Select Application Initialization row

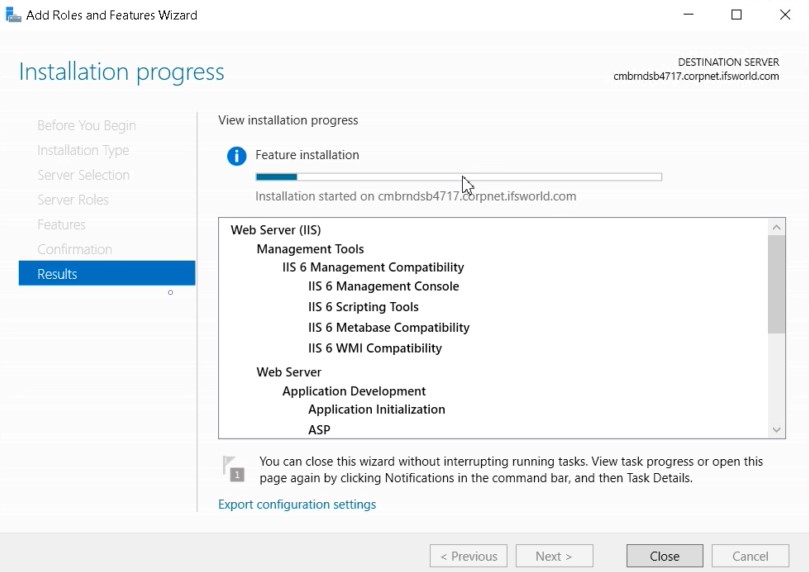point(377,410)
